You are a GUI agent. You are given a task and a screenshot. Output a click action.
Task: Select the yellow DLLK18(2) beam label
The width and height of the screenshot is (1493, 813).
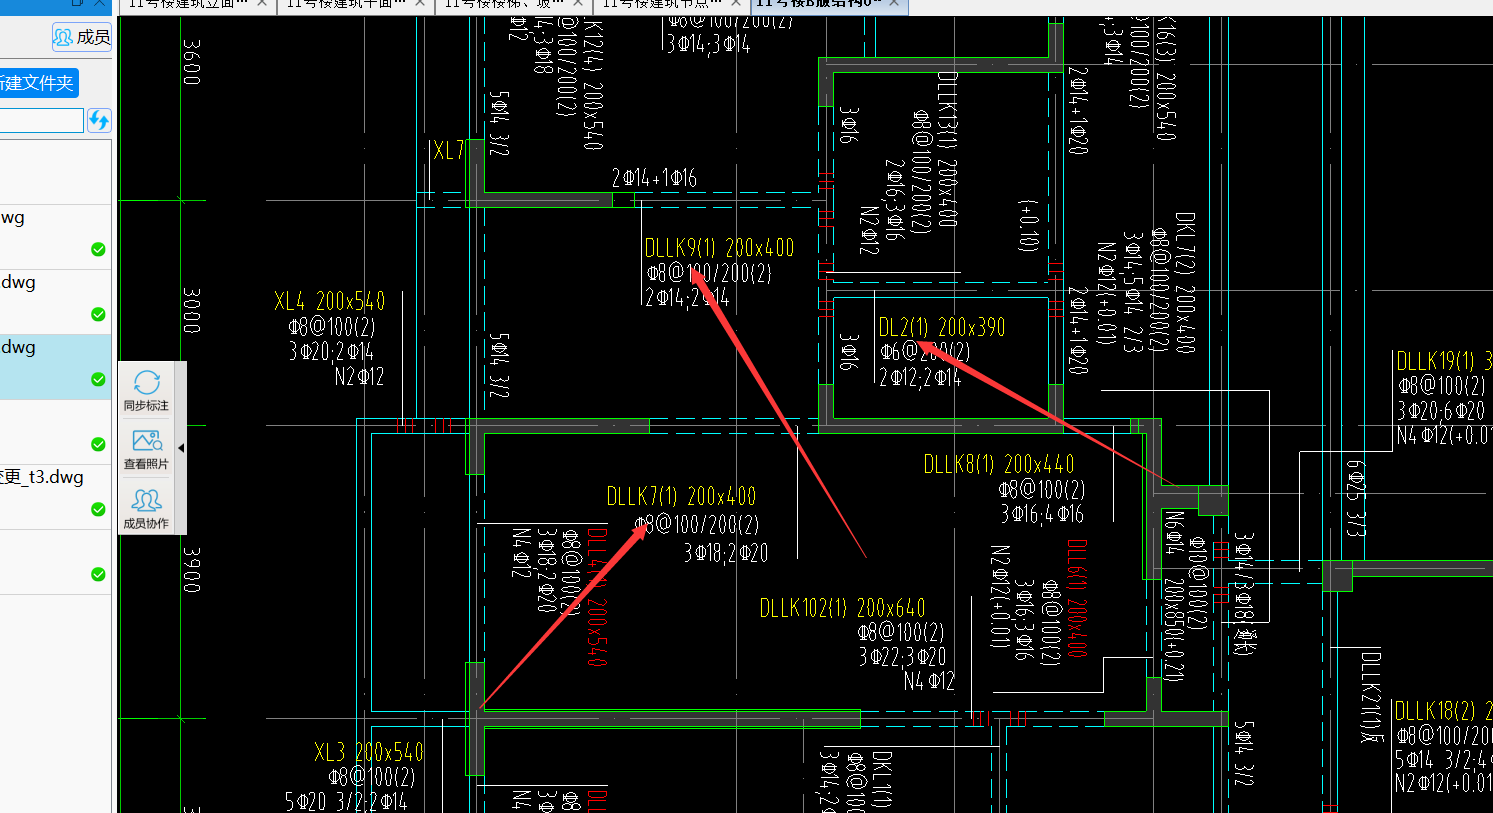point(1442,711)
